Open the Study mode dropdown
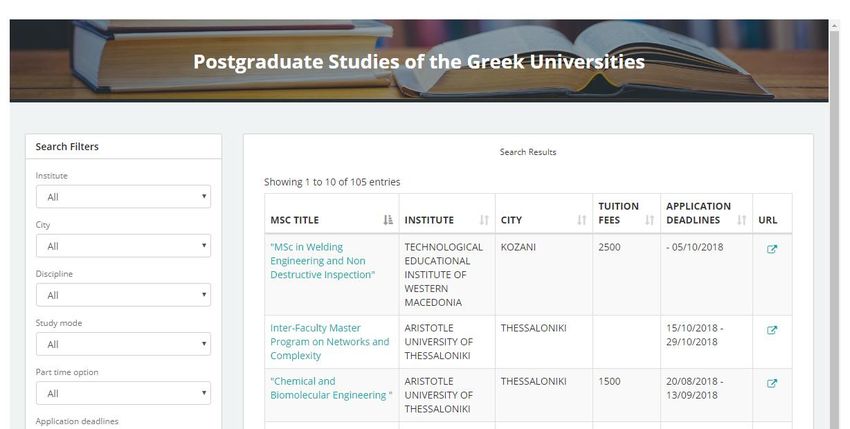850x429 pixels. [x=124, y=344]
